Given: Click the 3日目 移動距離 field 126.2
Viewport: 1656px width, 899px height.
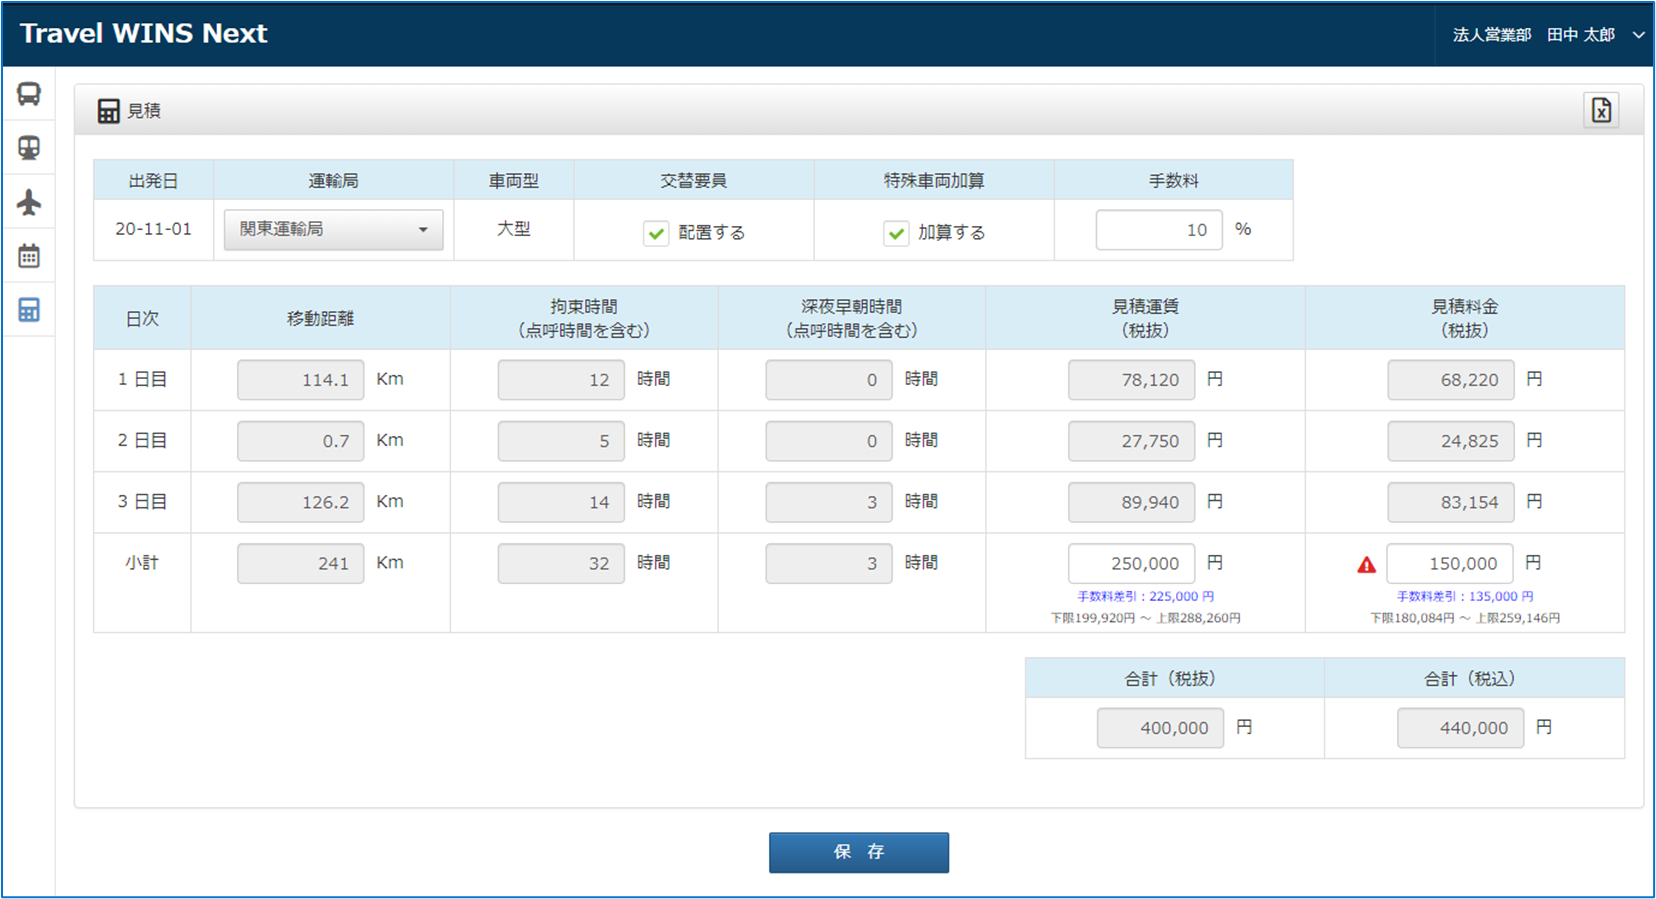Looking at the screenshot, I should 300,502.
